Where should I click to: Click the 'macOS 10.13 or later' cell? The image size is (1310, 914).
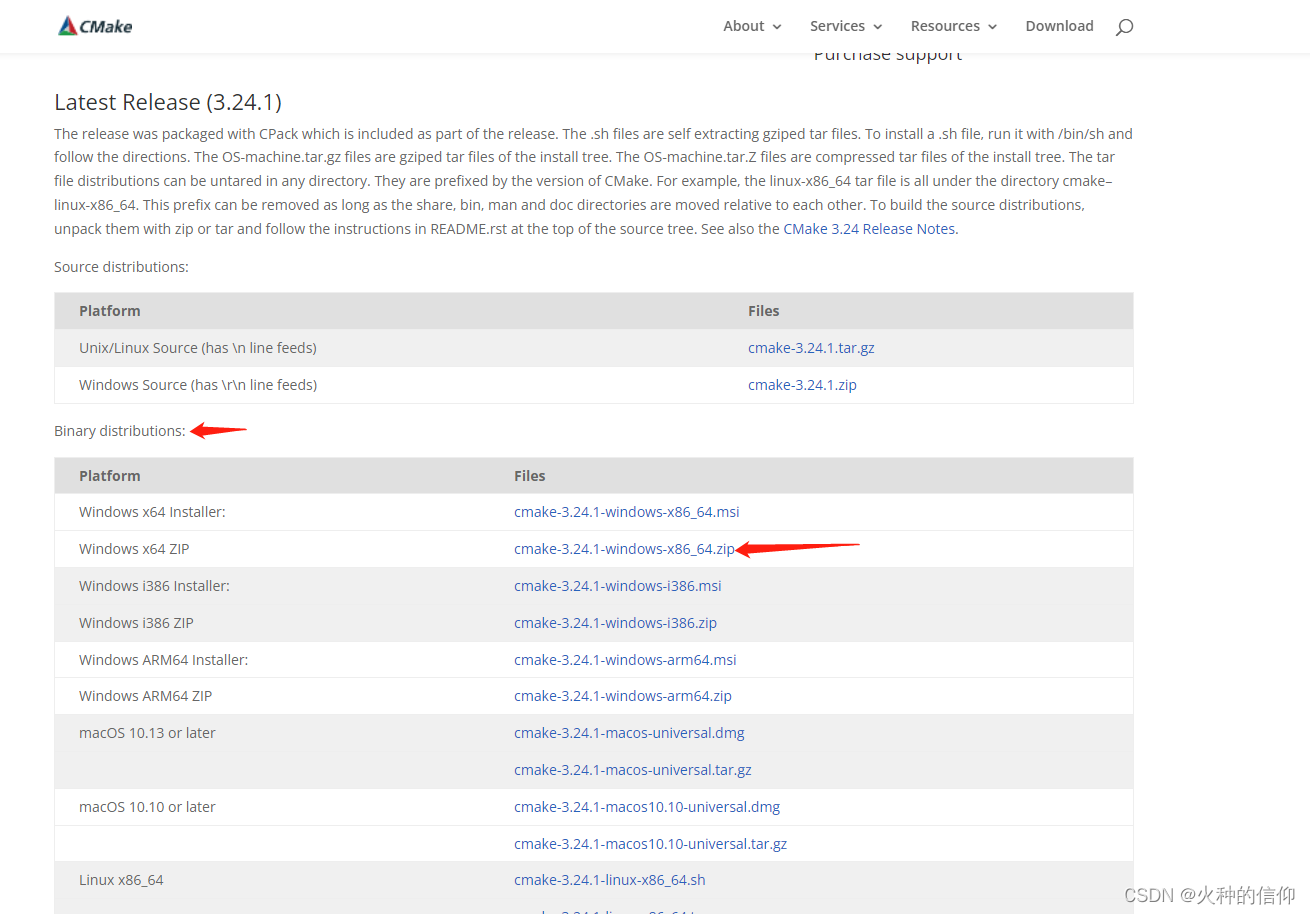[x=147, y=733]
